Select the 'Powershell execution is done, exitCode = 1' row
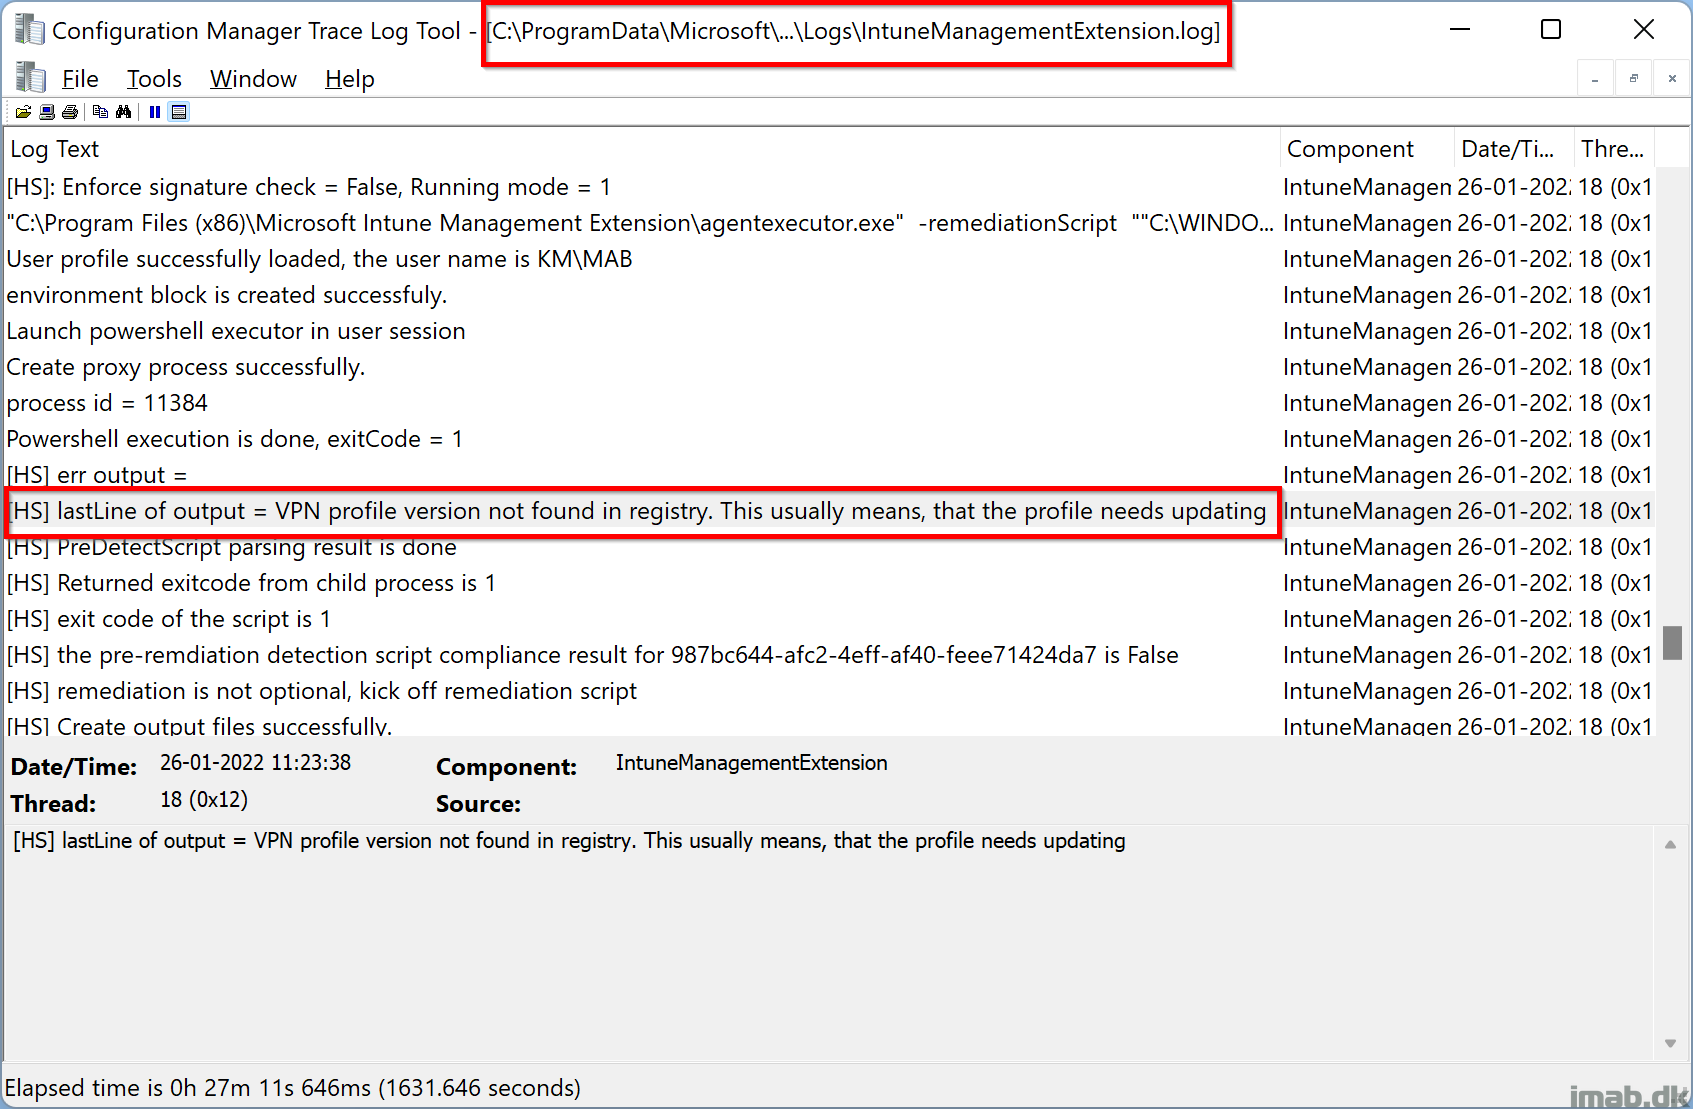The width and height of the screenshot is (1693, 1109). 829,439
